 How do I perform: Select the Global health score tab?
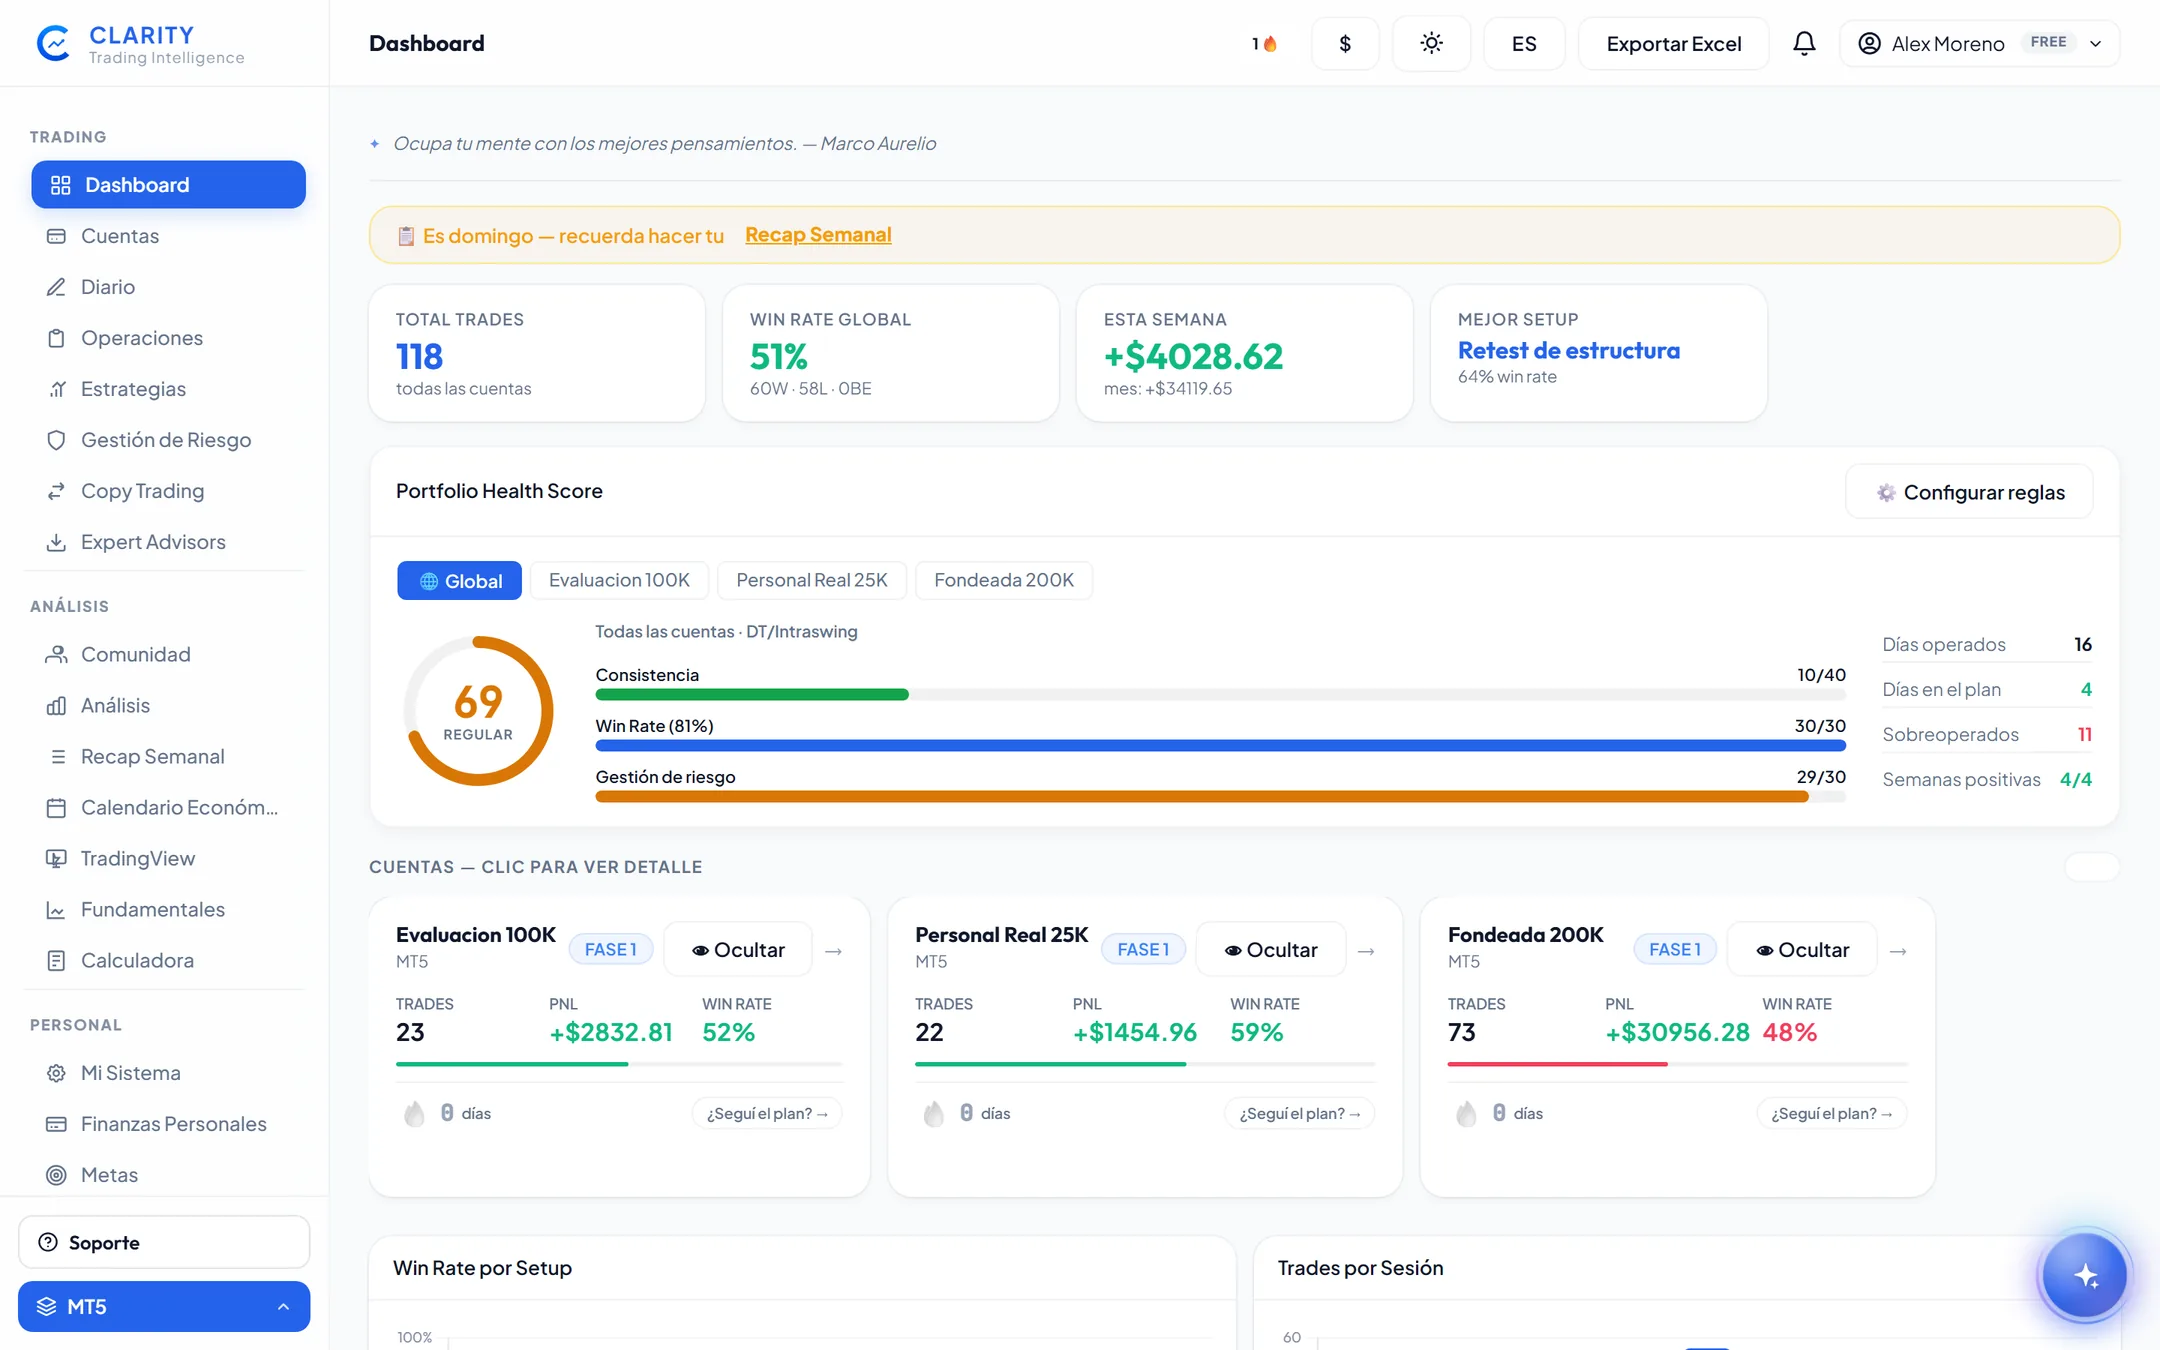tap(459, 581)
